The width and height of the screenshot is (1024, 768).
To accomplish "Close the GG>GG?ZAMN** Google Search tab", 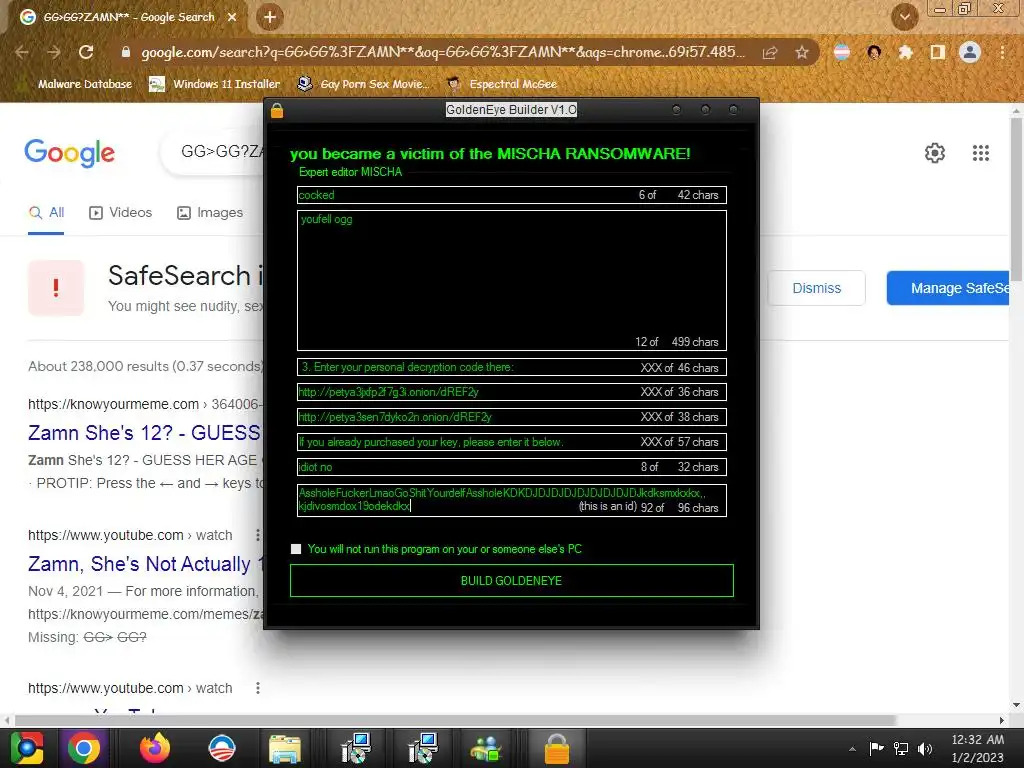I will [232, 18].
